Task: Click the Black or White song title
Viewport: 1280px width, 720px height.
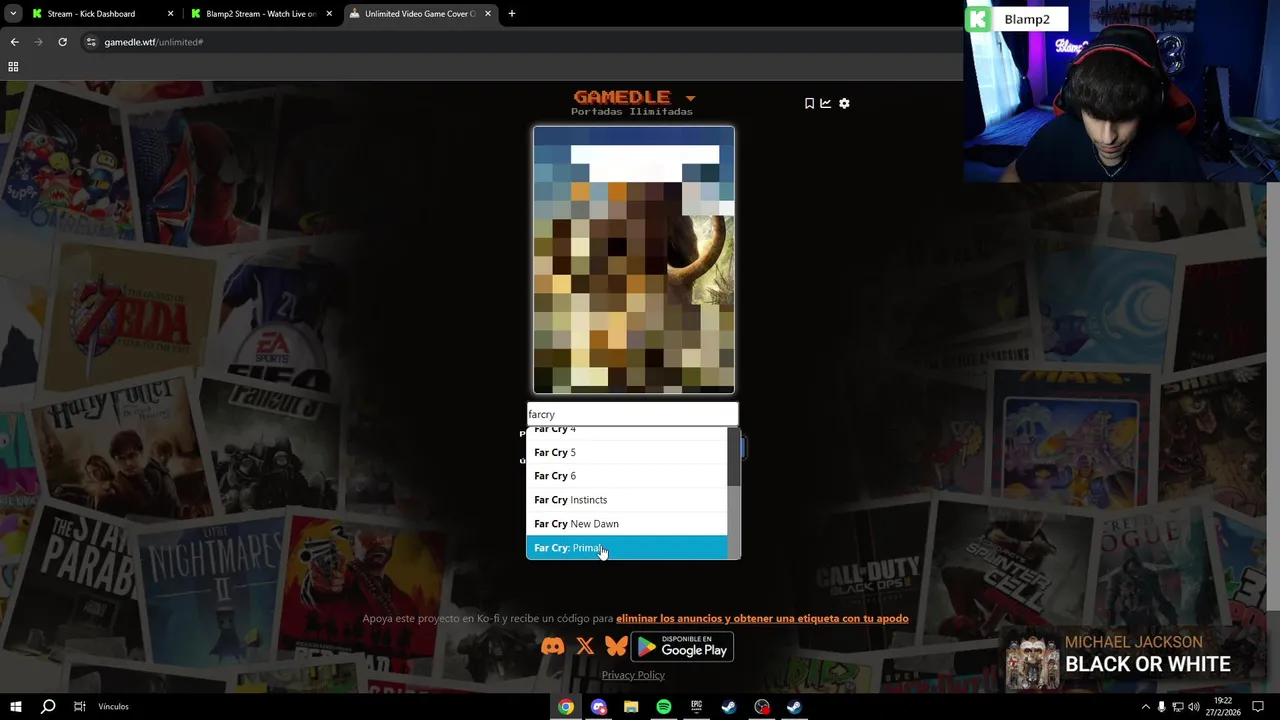Action: pyautogui.click(x=1147, y=665)
